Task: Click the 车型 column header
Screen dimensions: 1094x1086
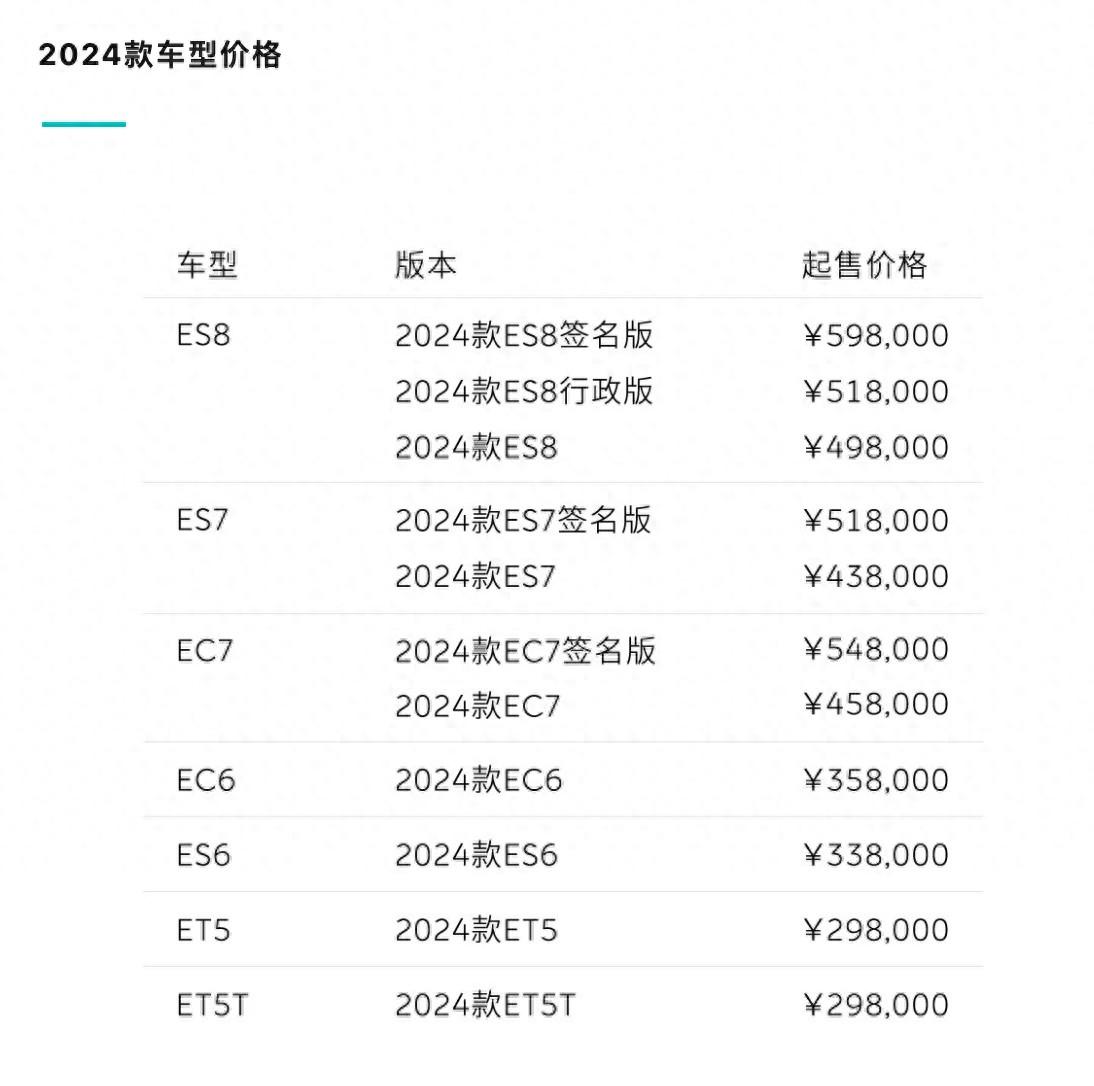Action: [x=207, y=265]
